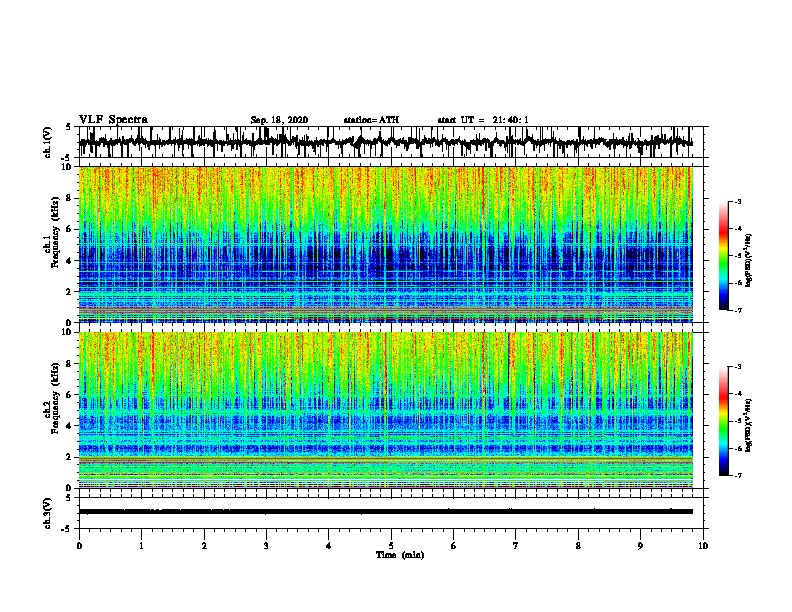The width and height of the screenshot is (792, 612).
Task: Click time axis tick label "5"
Action: (391, 546)
